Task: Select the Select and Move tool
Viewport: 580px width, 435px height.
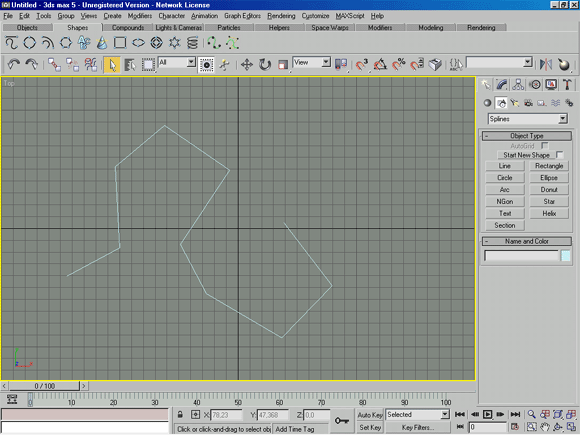Action: point(247,64)
